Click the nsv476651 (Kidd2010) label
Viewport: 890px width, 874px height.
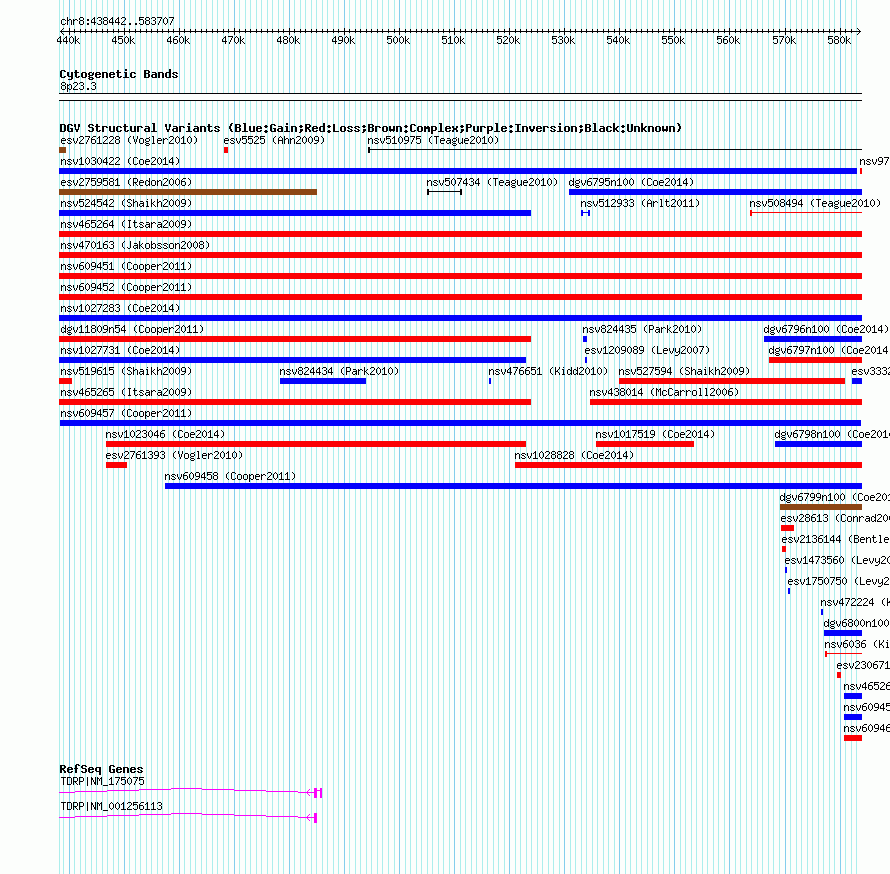(548, 371)
